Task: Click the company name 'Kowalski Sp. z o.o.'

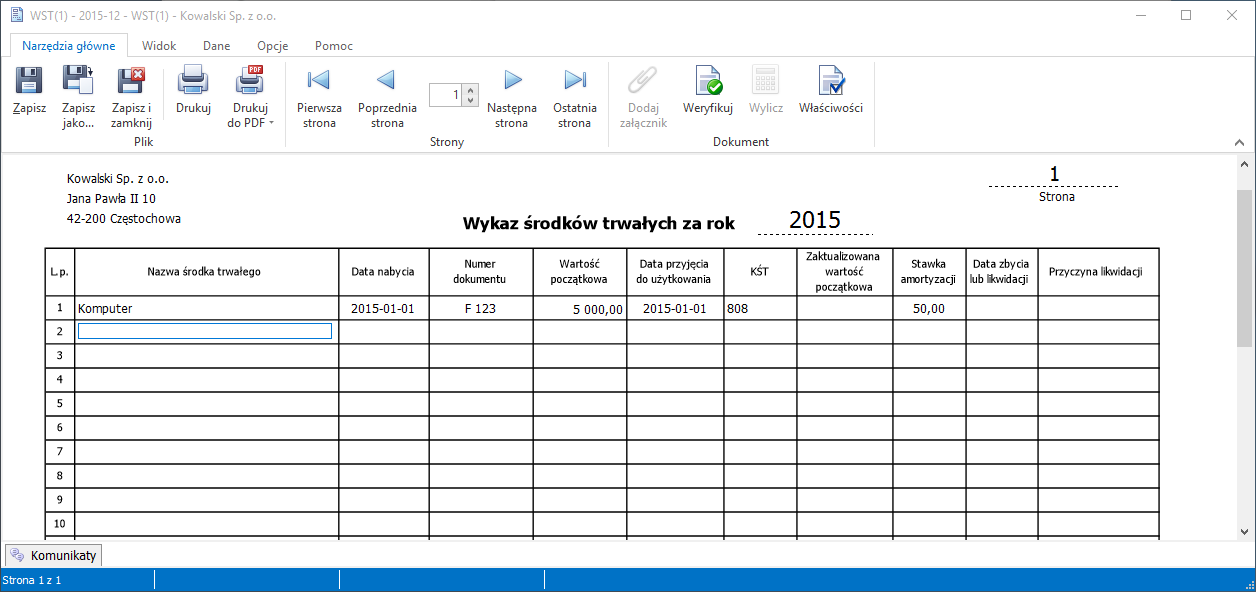Action: point(118,179)
